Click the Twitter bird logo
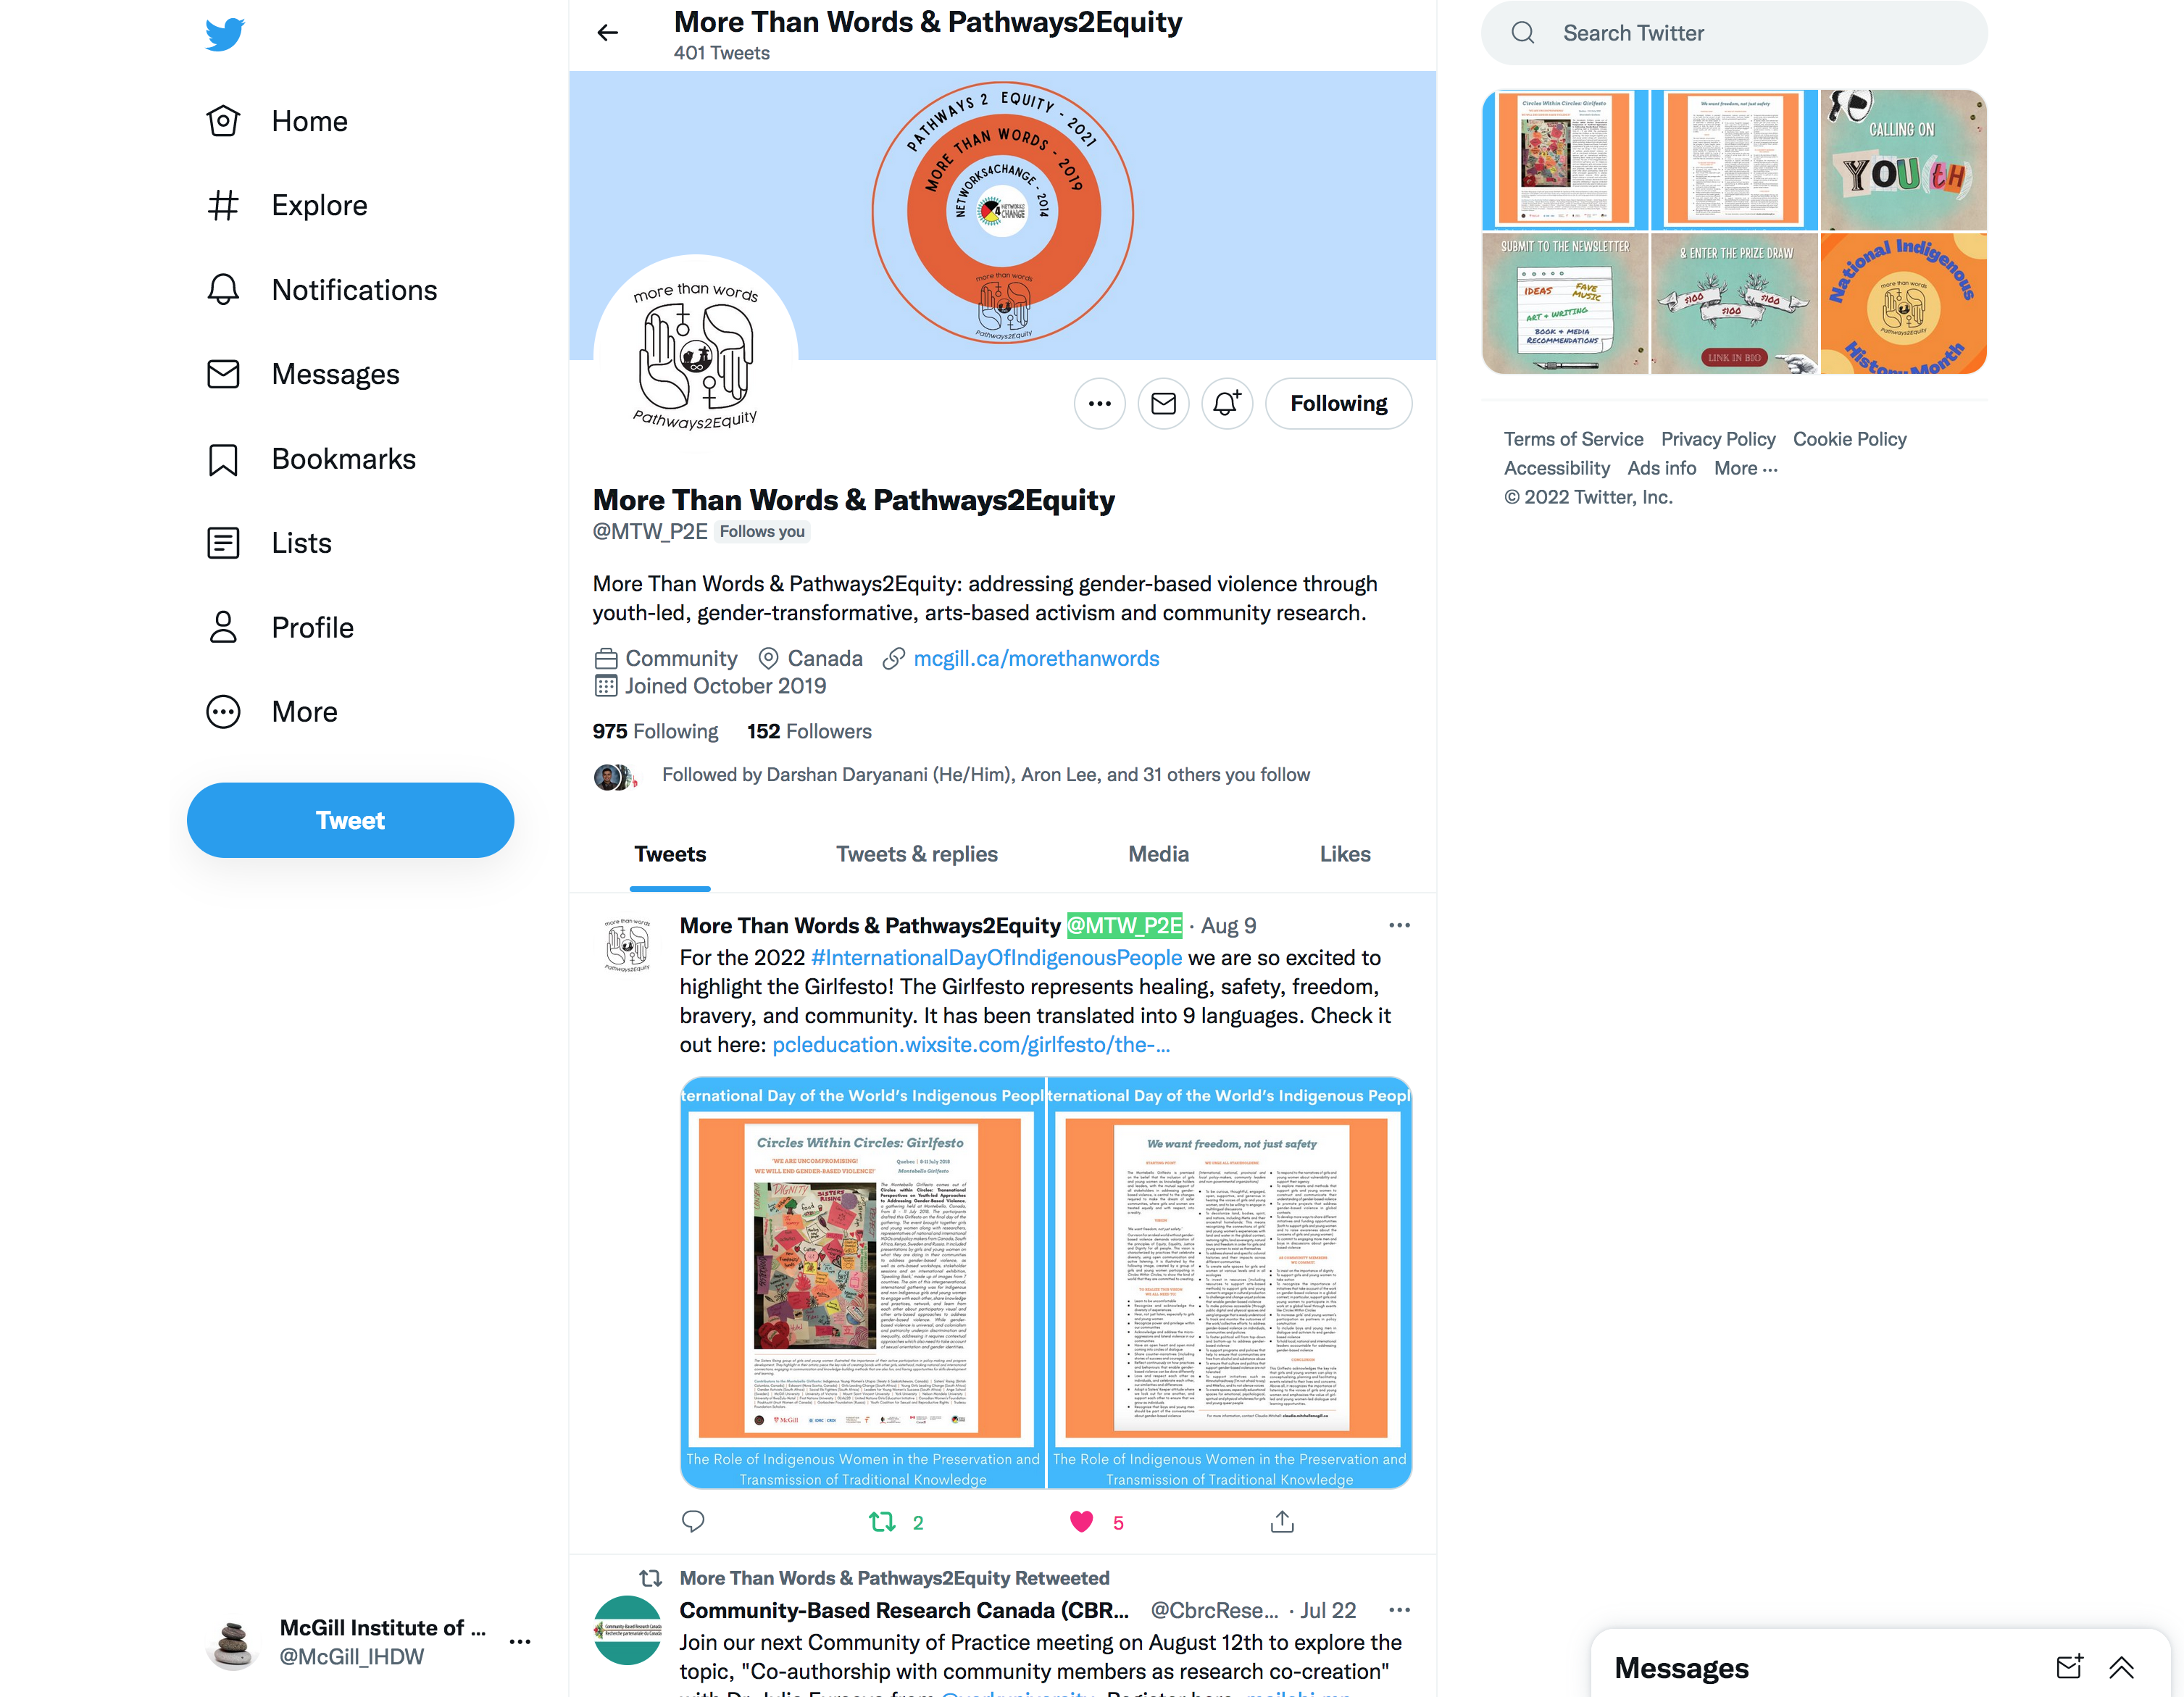Screen dimensions: 2184x1697 point(224,34)
